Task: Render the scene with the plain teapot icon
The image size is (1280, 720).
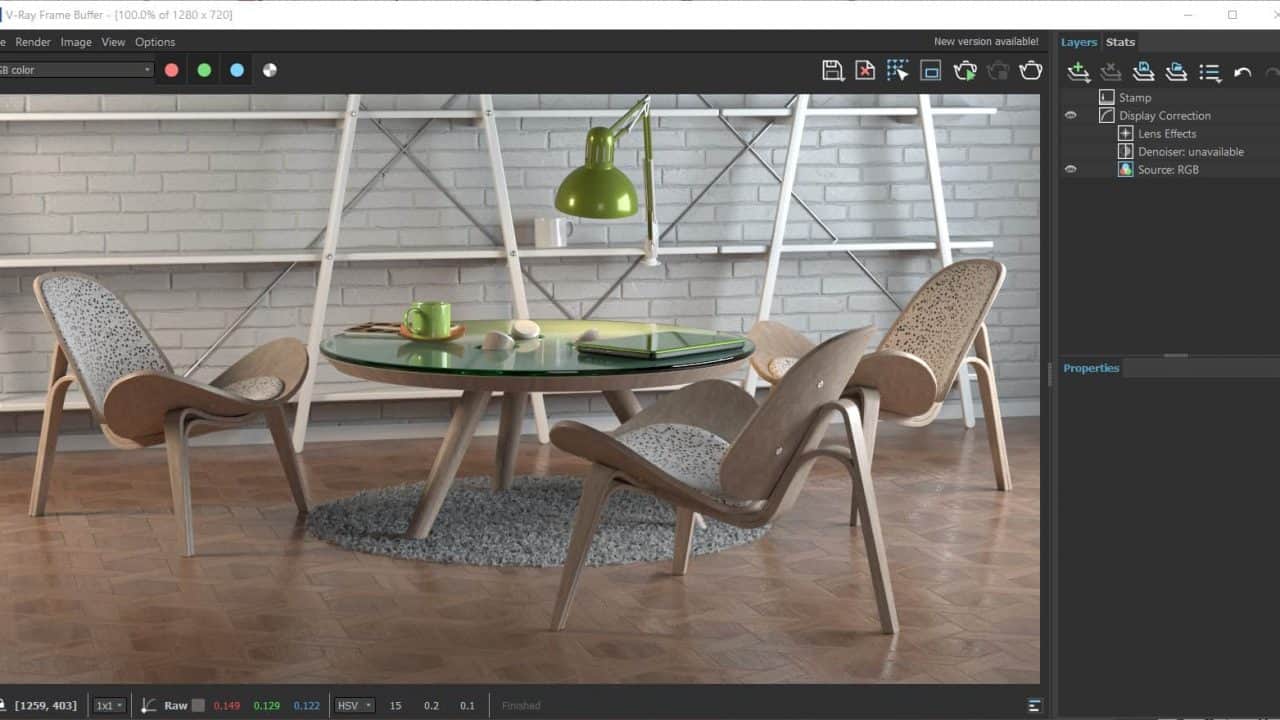Action: click(1031, 70)
